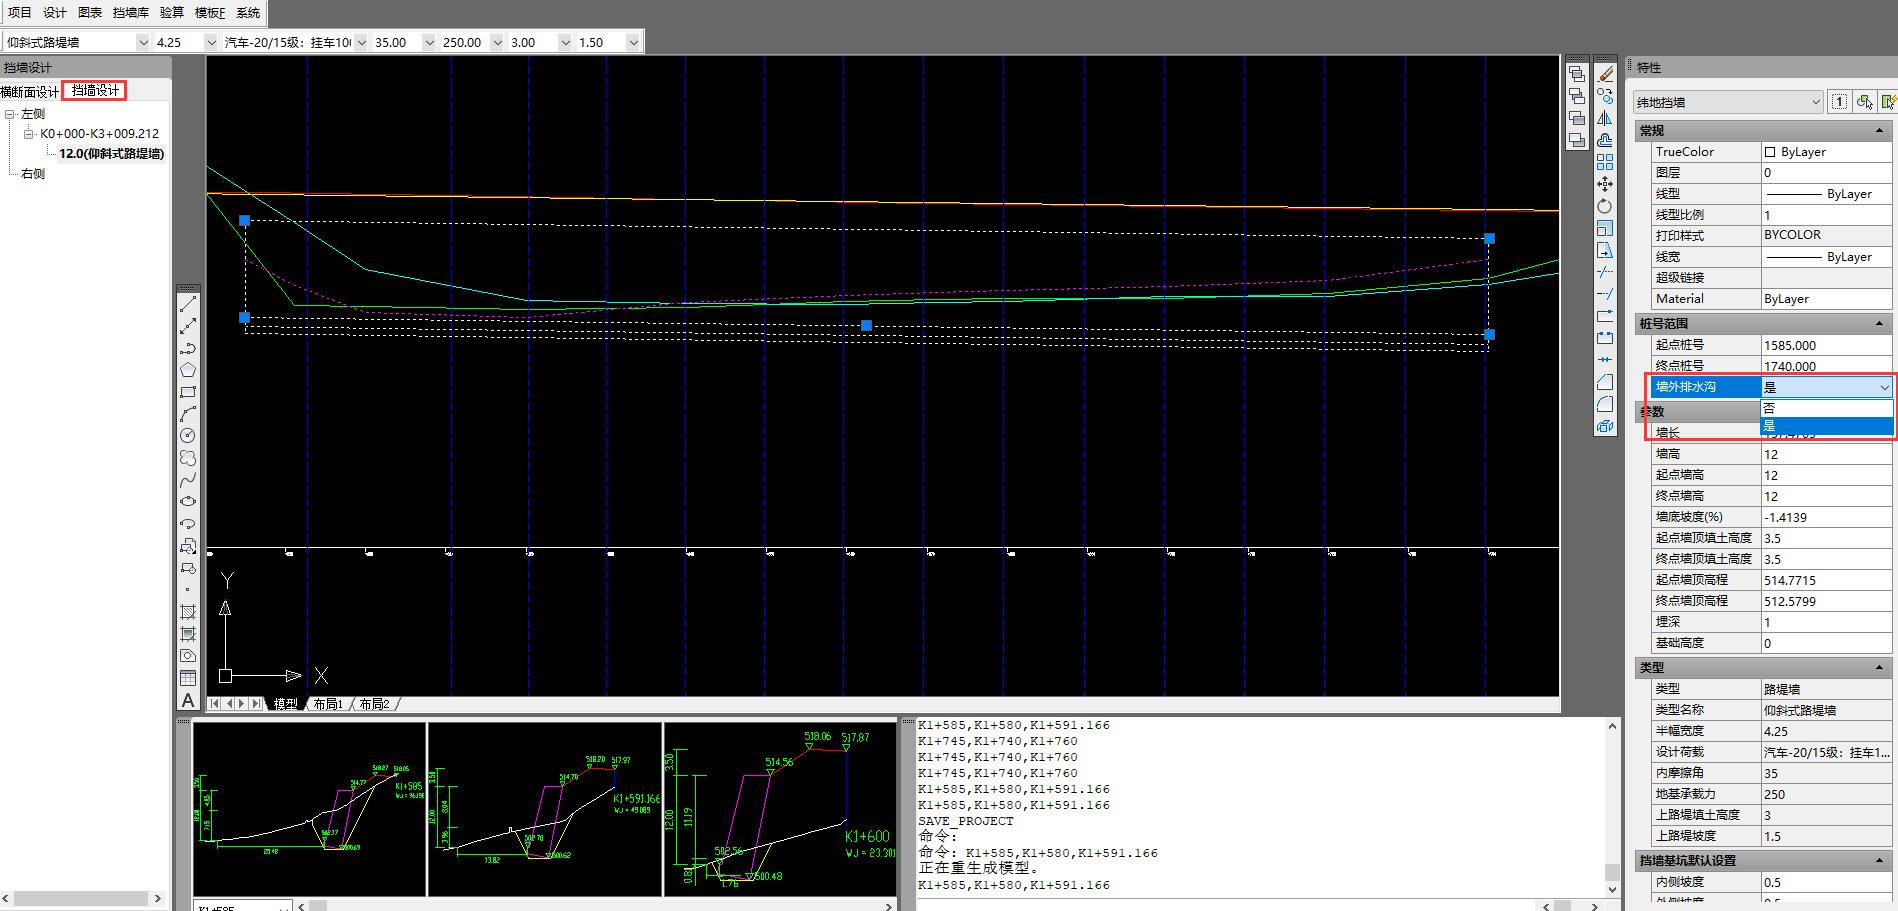The height and width of the screenshot is (911, 1898).
Task: Select the Rectangle drawing tool
Action: click(x=187, y=392)
